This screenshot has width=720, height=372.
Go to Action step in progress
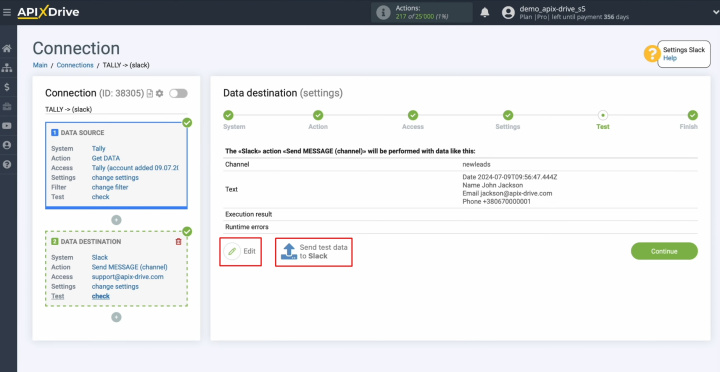pos(318,115)
